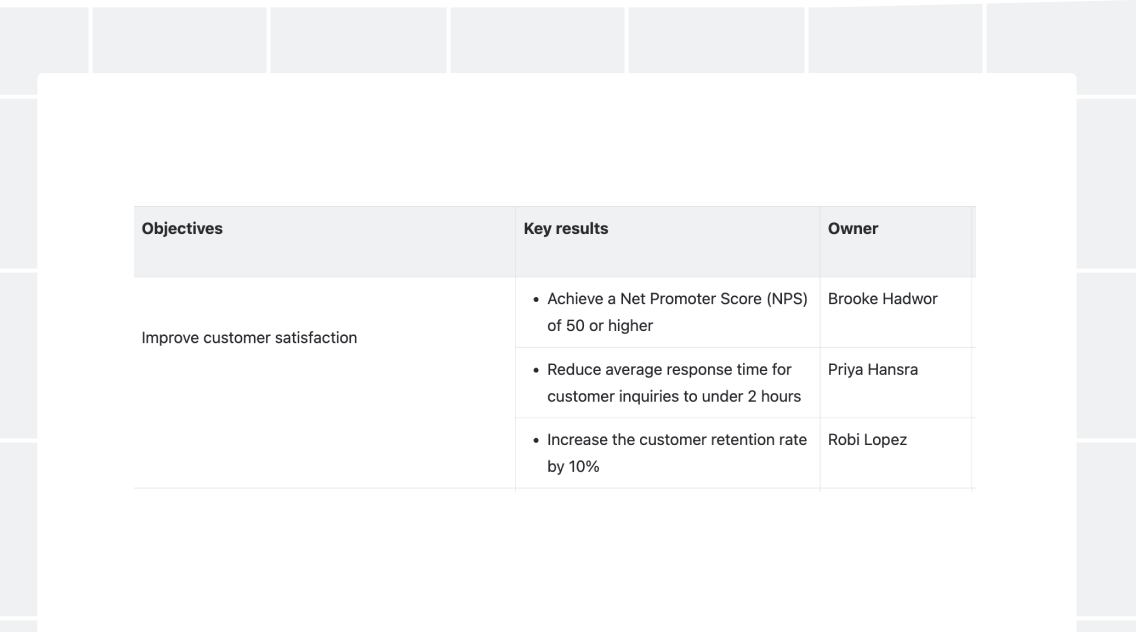1136x632 pixels.
Task: Click the gray background tile at the top-left corner
Action: [43, 40]
